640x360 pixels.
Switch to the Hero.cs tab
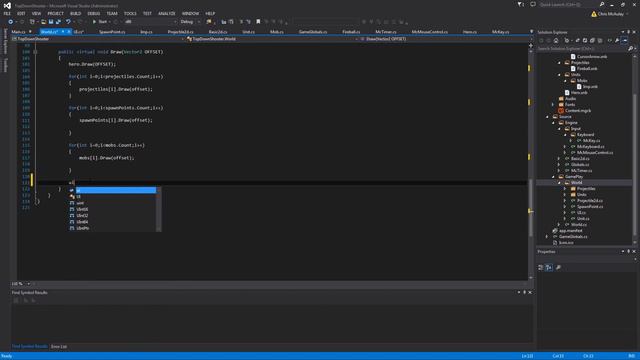coord(469,32)
